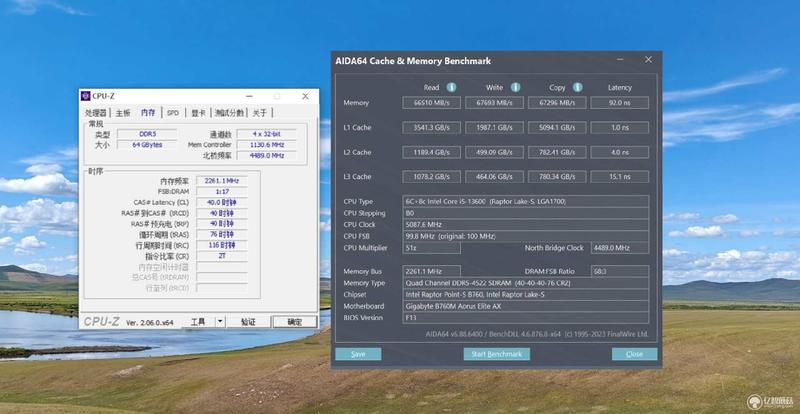Click the 通道数 field showing 4 x 32-bit
This screenshot has height=414, width=800.
[x=266, y=134]
